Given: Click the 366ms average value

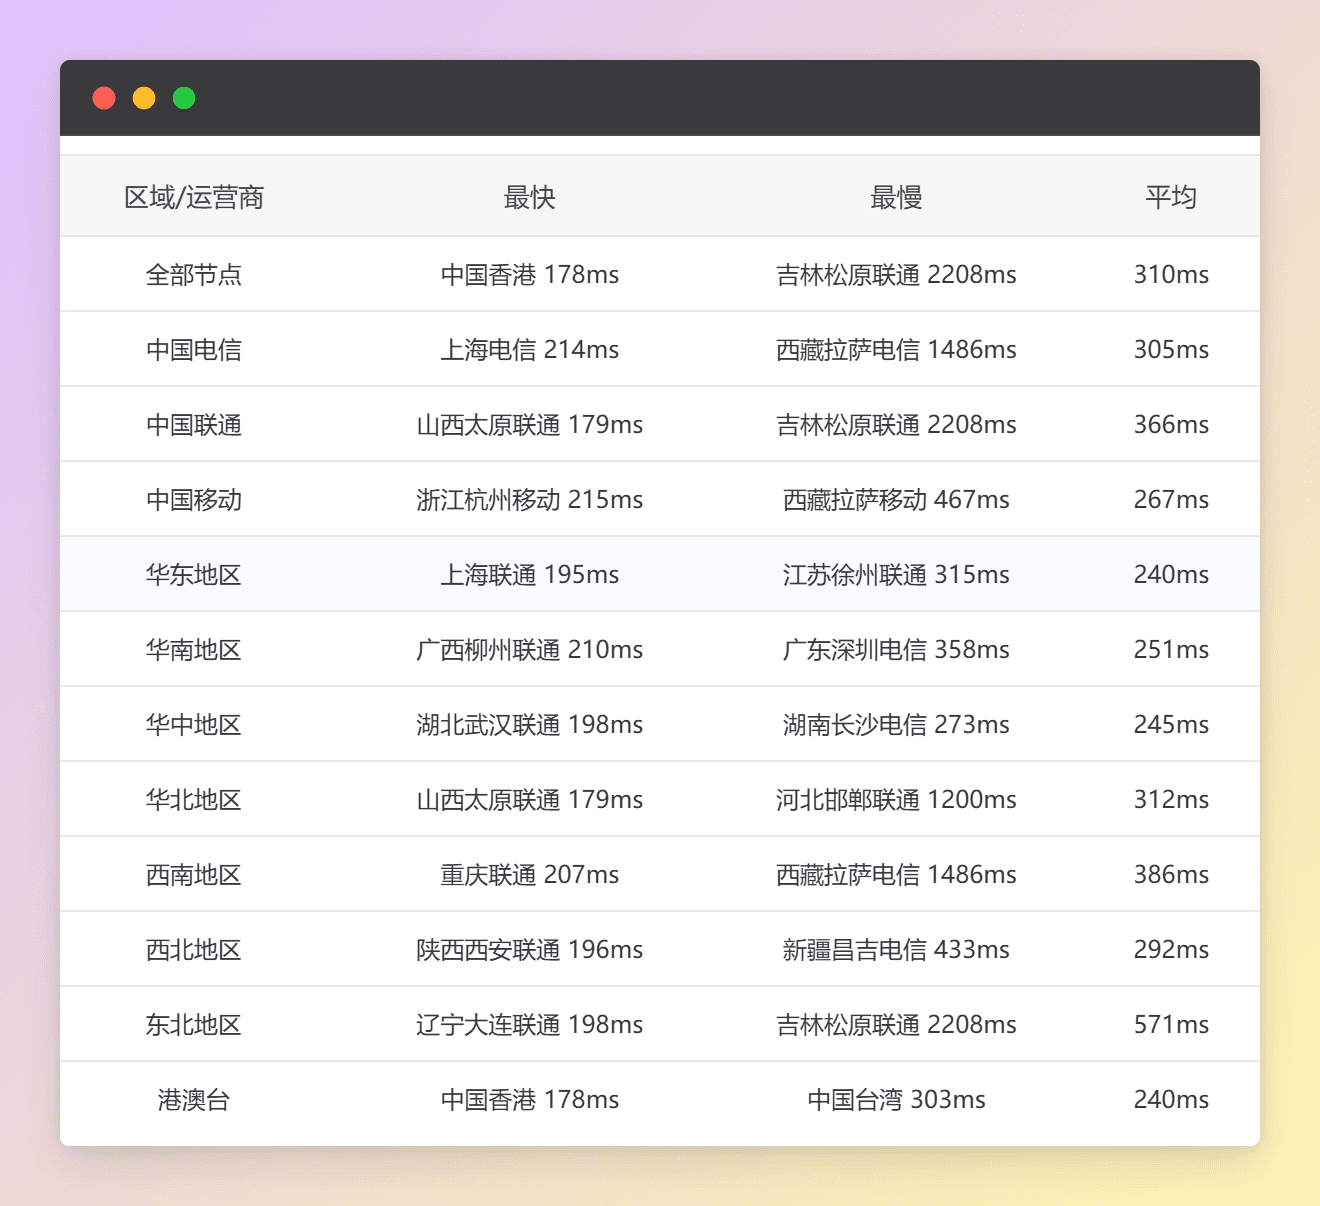Looking at the screenshot, I should click(x=1171, y=424).
